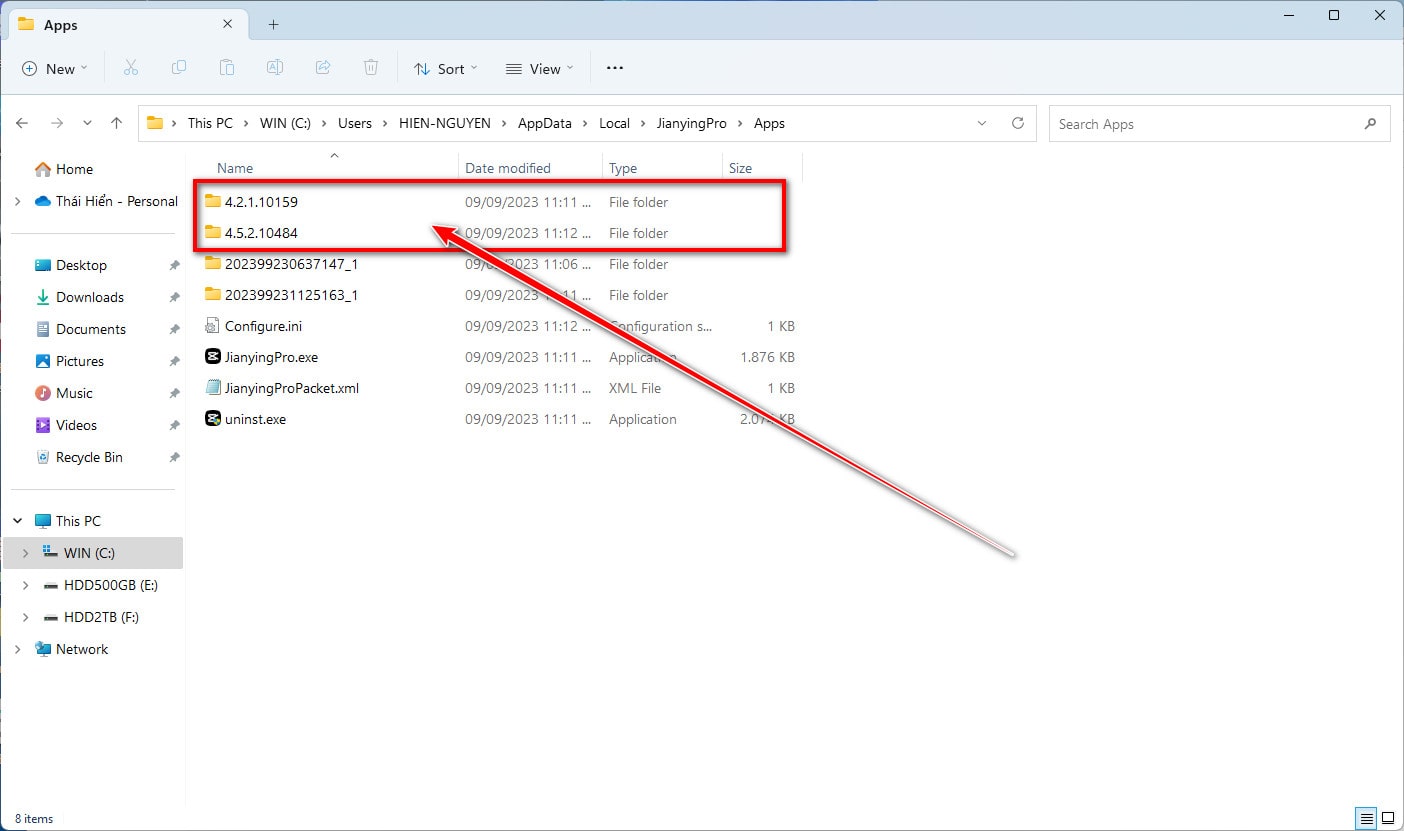
Task: Navigate to WIN (C:) in breadcrumb
Action: coord(285,123)
